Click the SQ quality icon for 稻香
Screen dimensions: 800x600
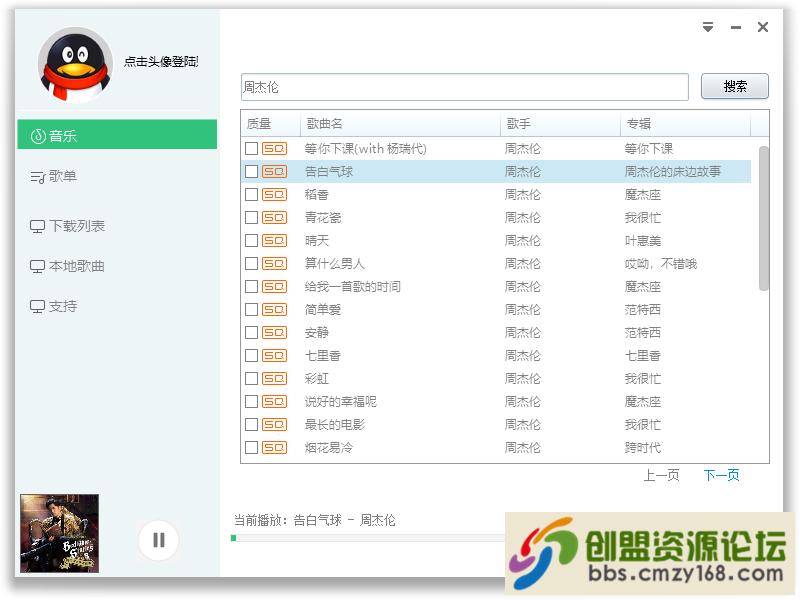(x=274, y=194)
